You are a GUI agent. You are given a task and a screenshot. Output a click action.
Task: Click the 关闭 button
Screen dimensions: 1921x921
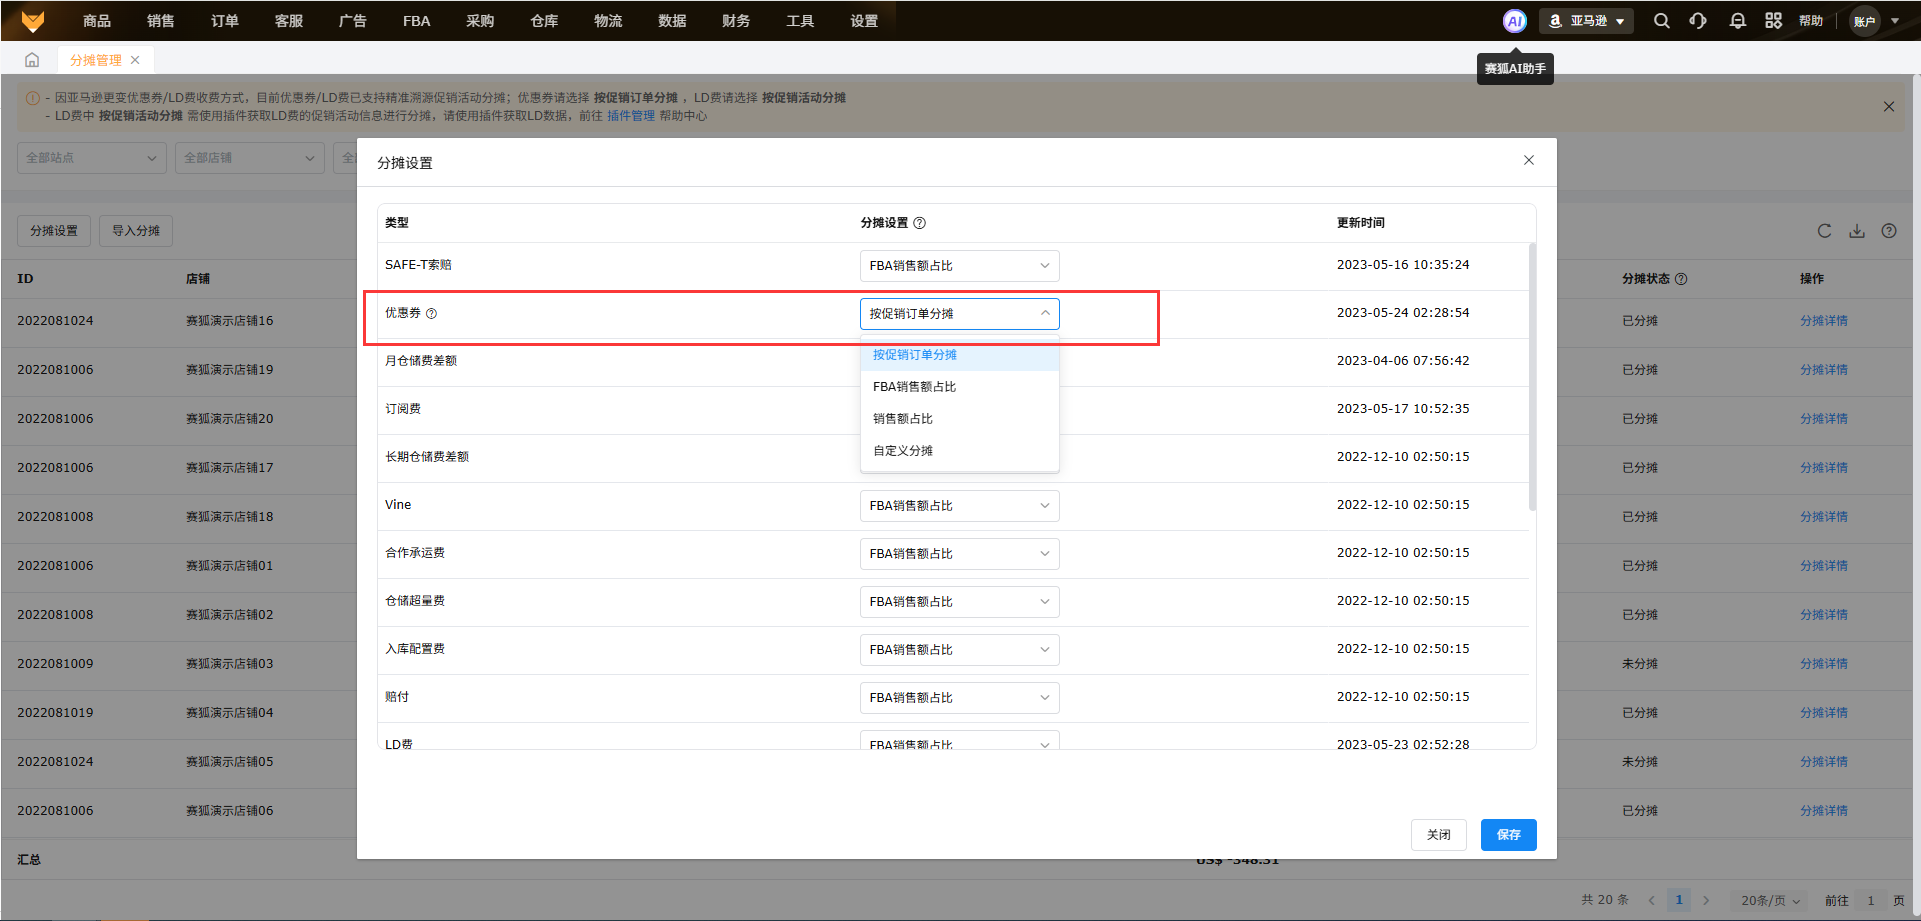point(1439,835)
